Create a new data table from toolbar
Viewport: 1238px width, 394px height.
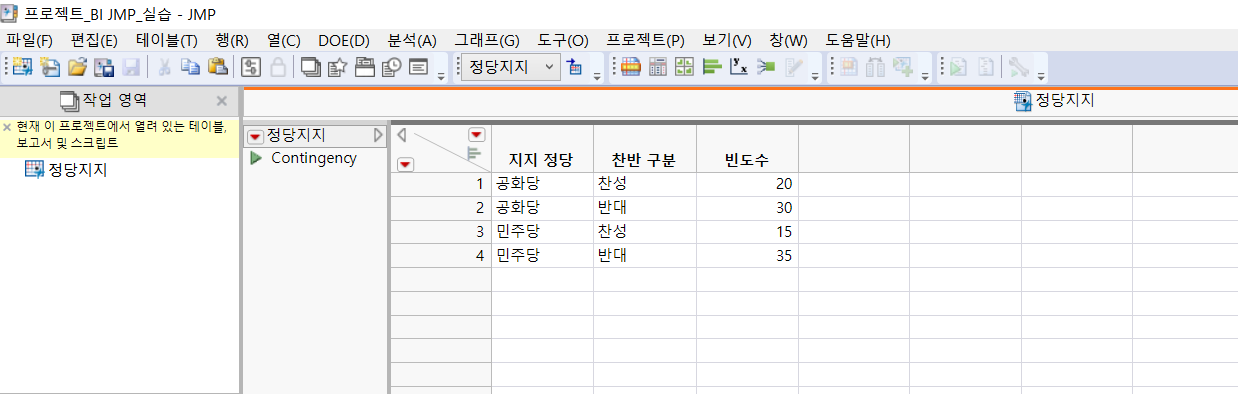coord(22,67)
